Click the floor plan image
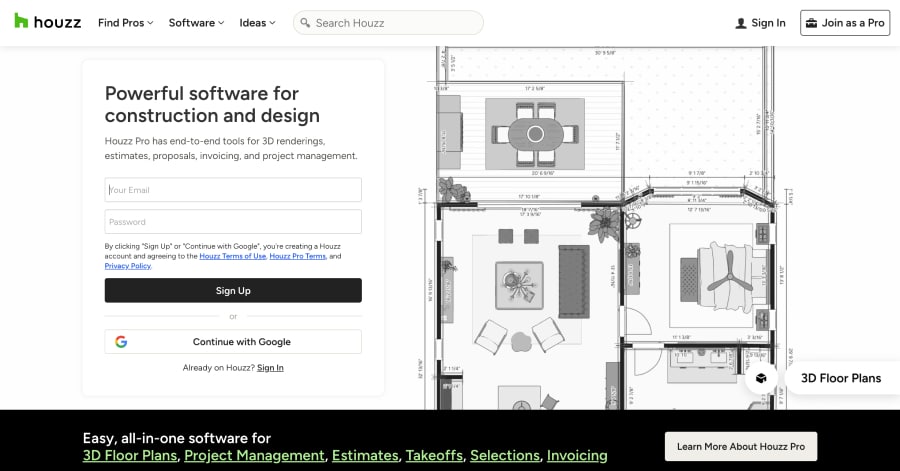The width and height of the screenshot is (900, 471). coord(606,228)
